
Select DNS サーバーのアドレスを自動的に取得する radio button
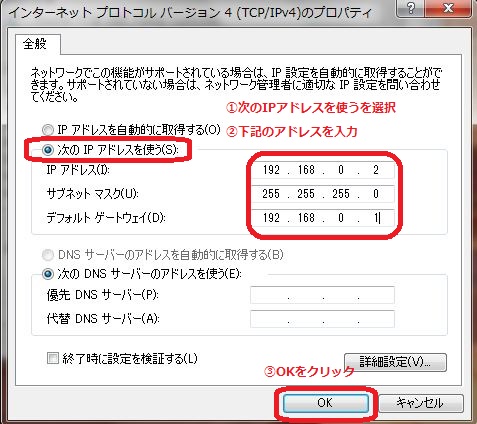pyautogui.click(x=48, y=255)
